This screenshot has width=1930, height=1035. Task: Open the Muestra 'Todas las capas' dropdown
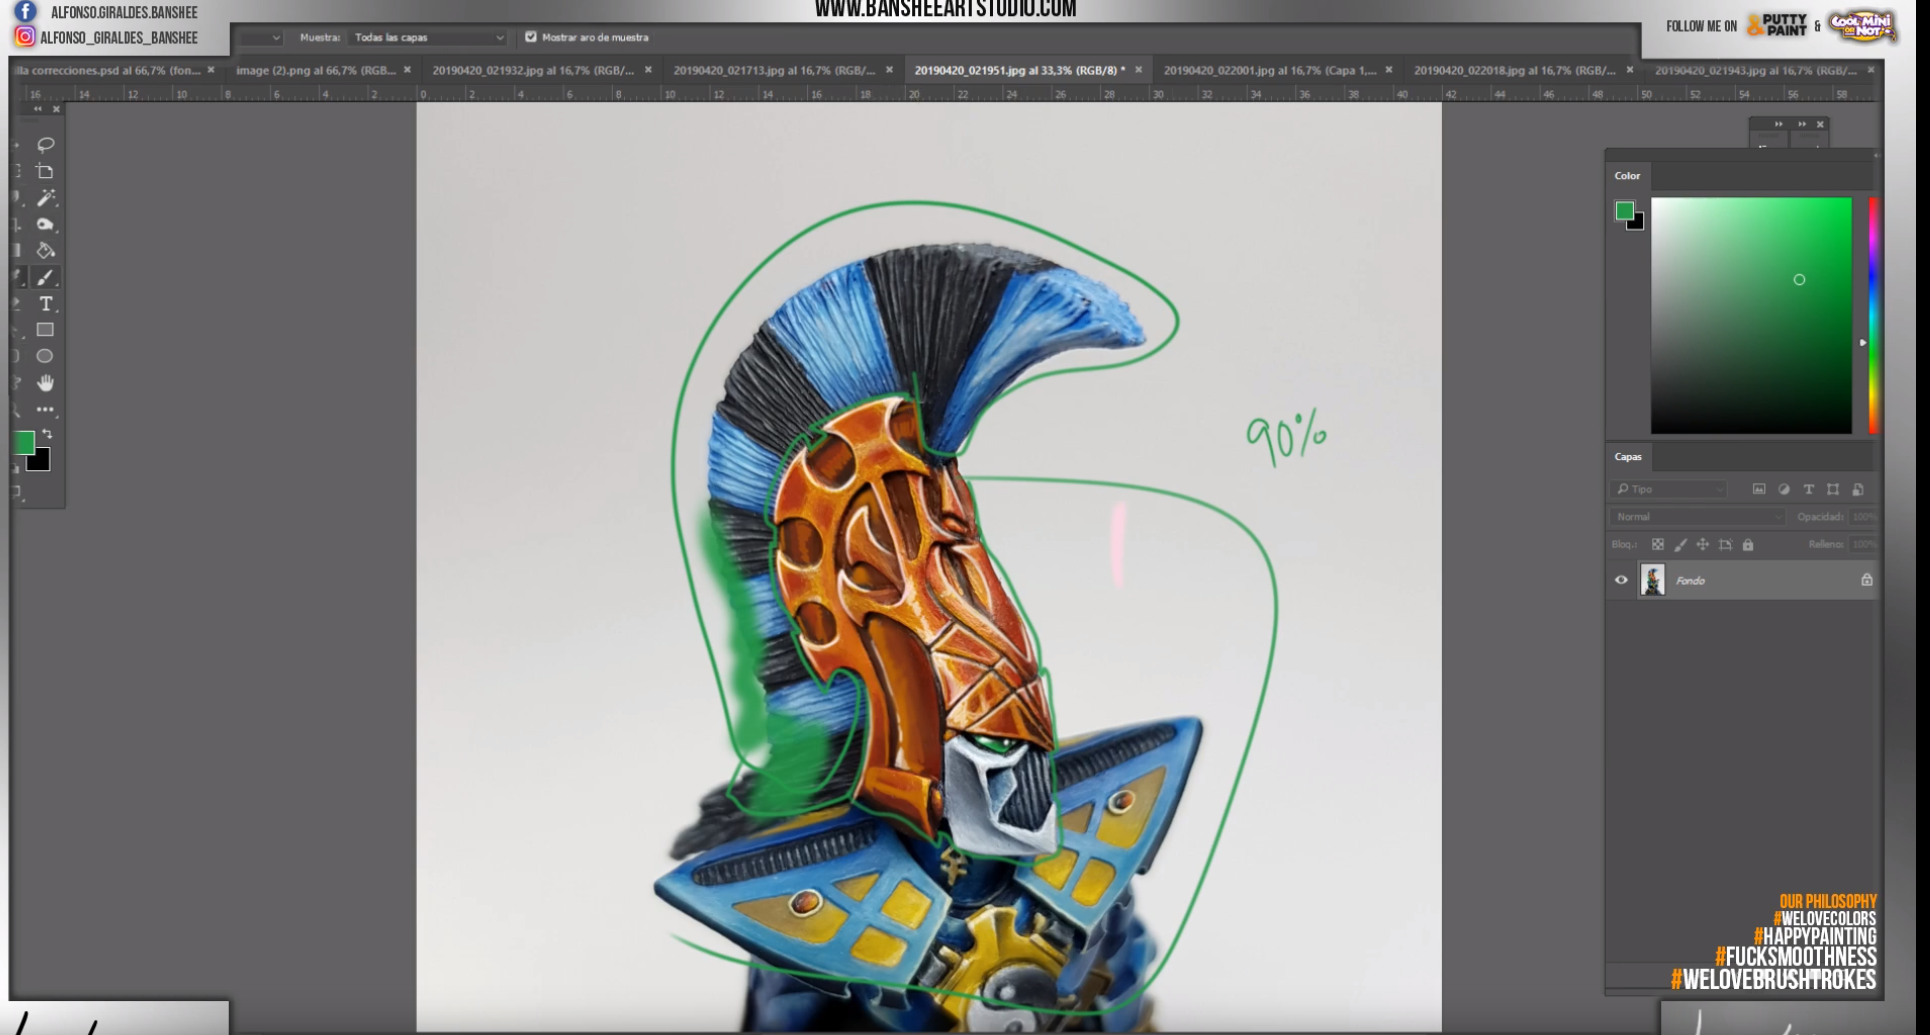(428, 37)
